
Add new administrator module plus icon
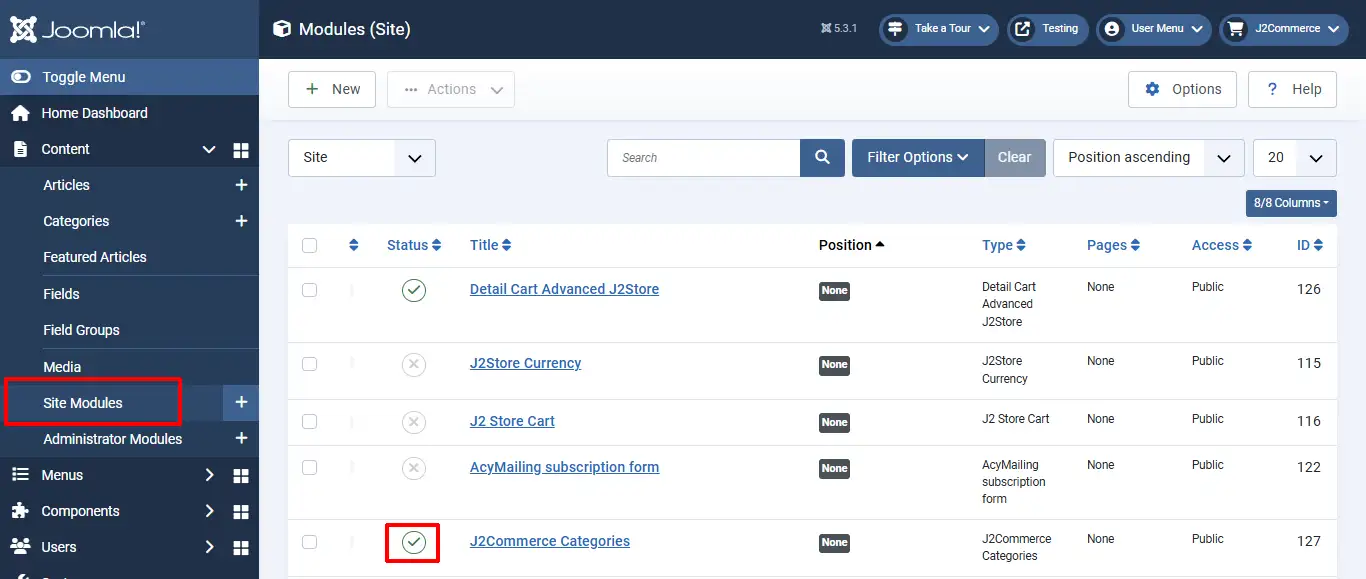pos(241,439)
